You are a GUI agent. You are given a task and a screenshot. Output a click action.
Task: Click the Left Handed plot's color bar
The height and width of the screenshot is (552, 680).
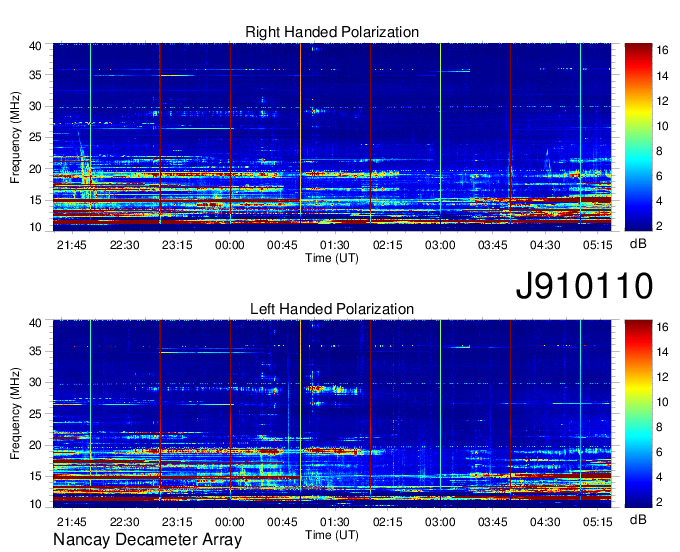click(x=638, y=414)
